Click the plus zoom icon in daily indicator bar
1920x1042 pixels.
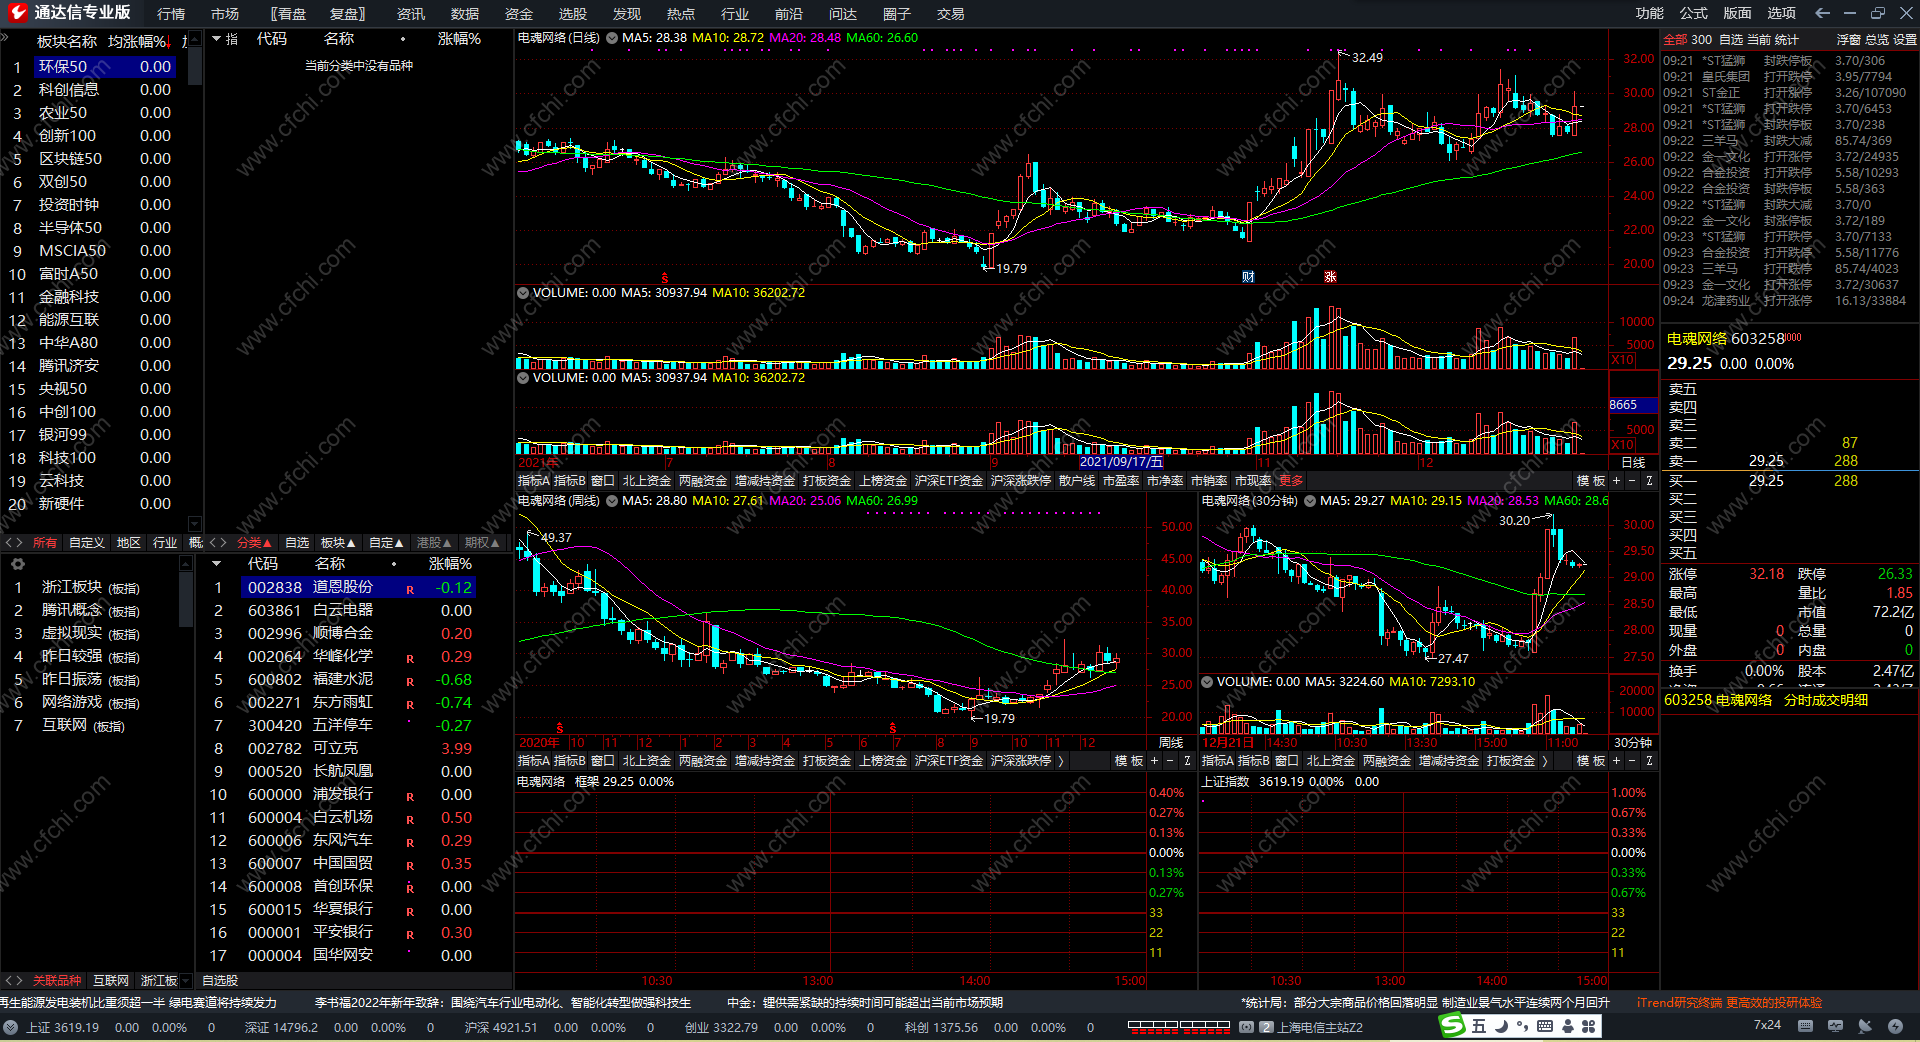pyautogui.click(x=1616, y=481)
